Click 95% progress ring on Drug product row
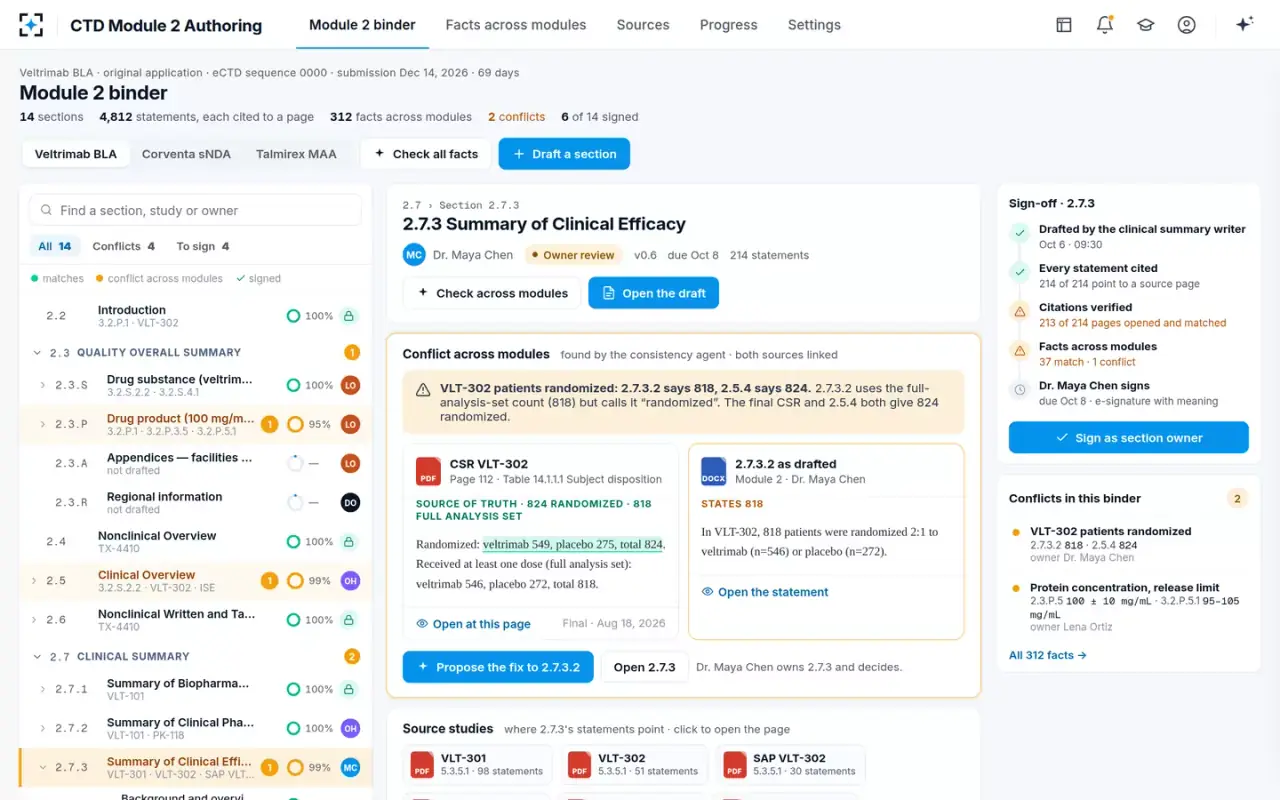 pos(295,424)
